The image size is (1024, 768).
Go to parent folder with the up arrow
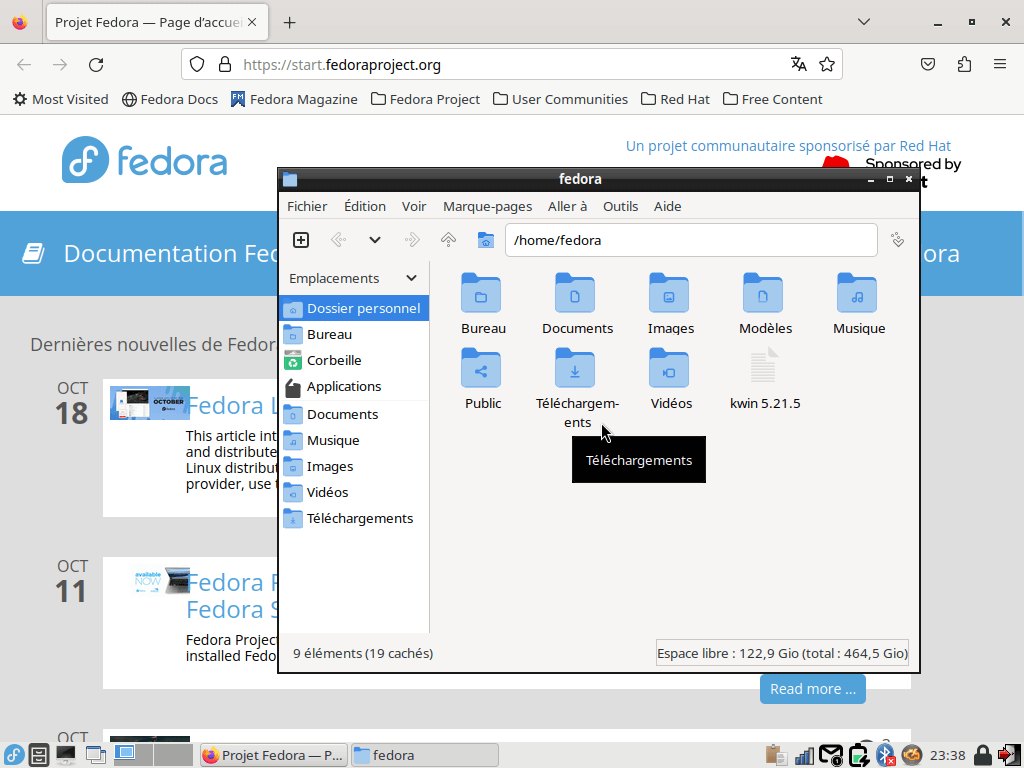click(449, 240)
